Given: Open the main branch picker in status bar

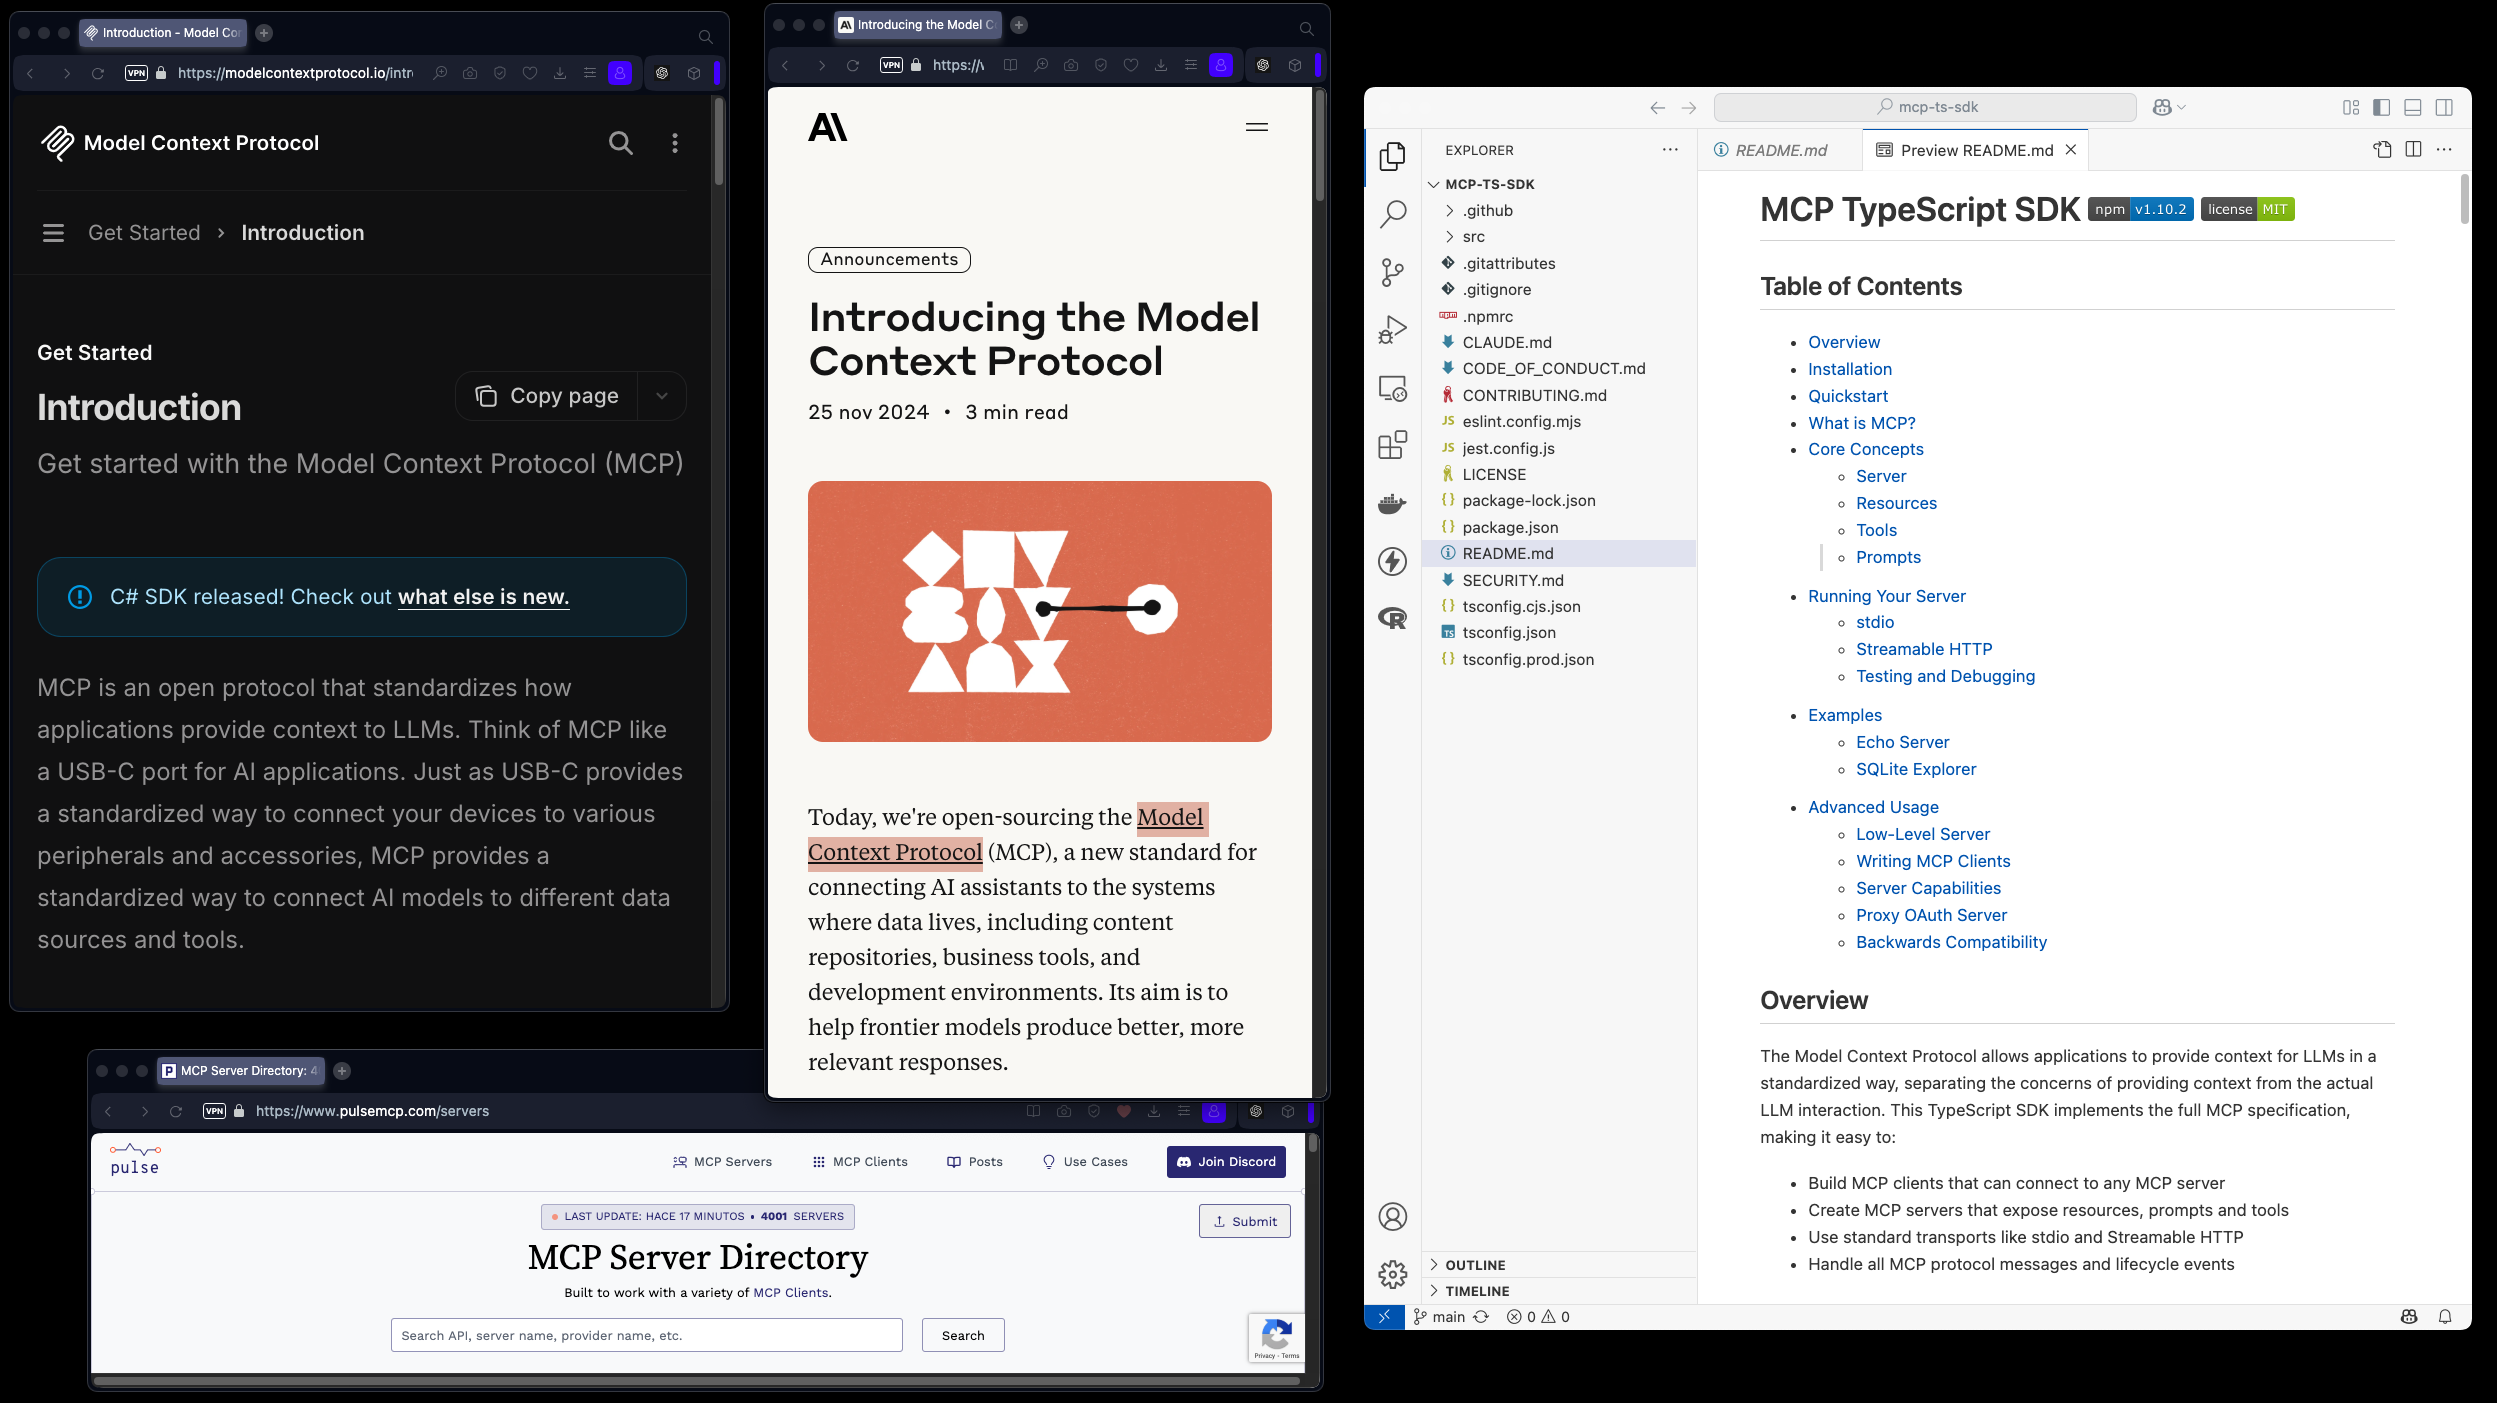Looking at the screenshot, I should coord(1438,1317).
